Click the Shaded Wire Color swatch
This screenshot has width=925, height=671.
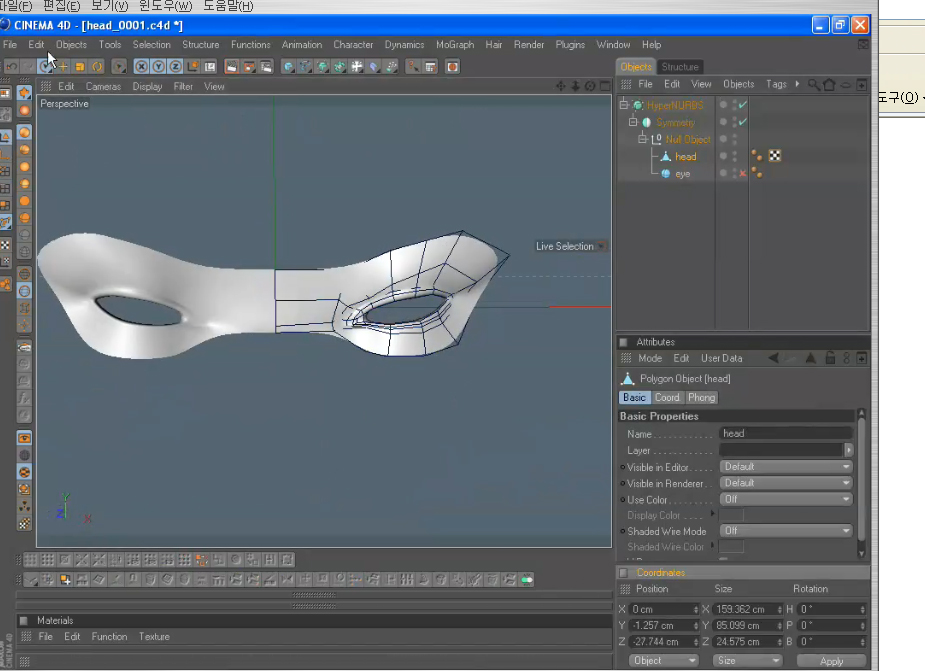pos(732,547)
